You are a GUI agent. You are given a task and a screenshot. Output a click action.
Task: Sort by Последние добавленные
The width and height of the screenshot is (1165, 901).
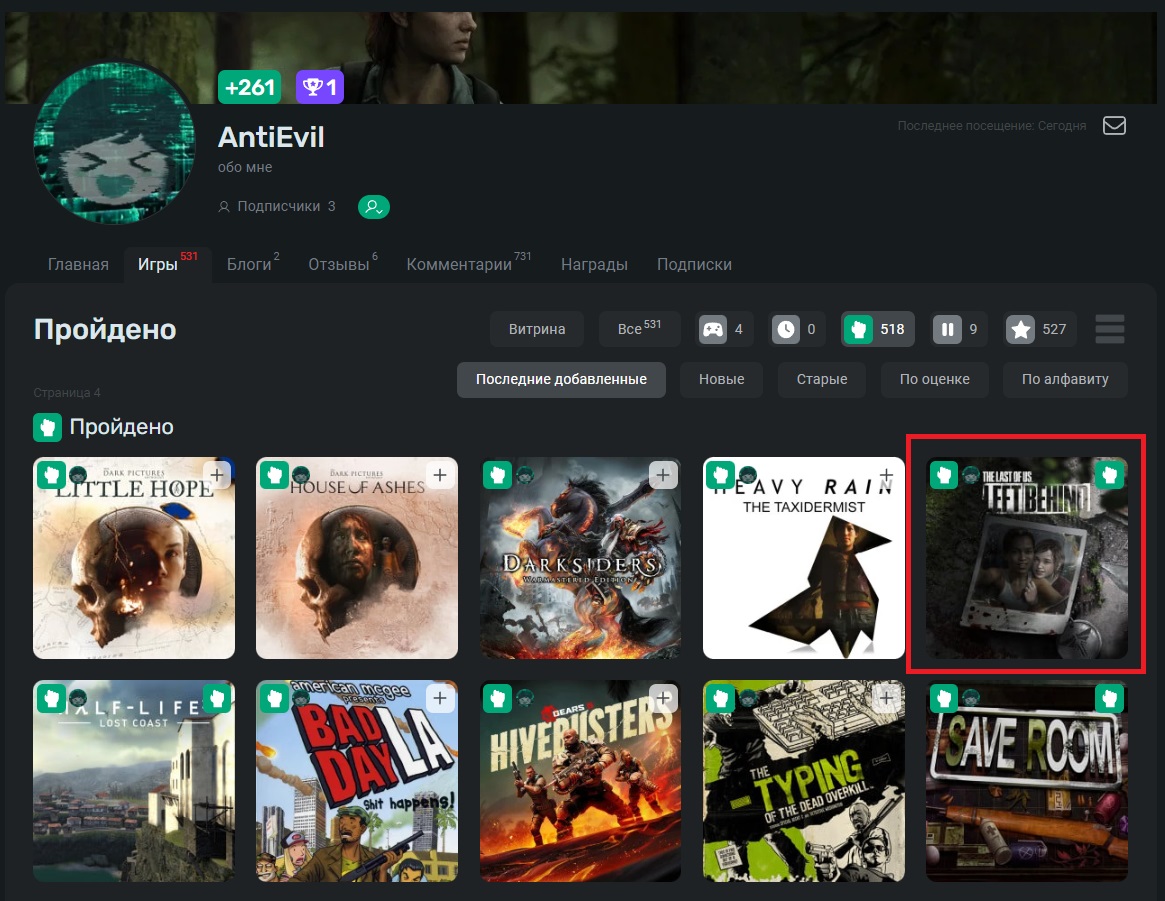561,380
